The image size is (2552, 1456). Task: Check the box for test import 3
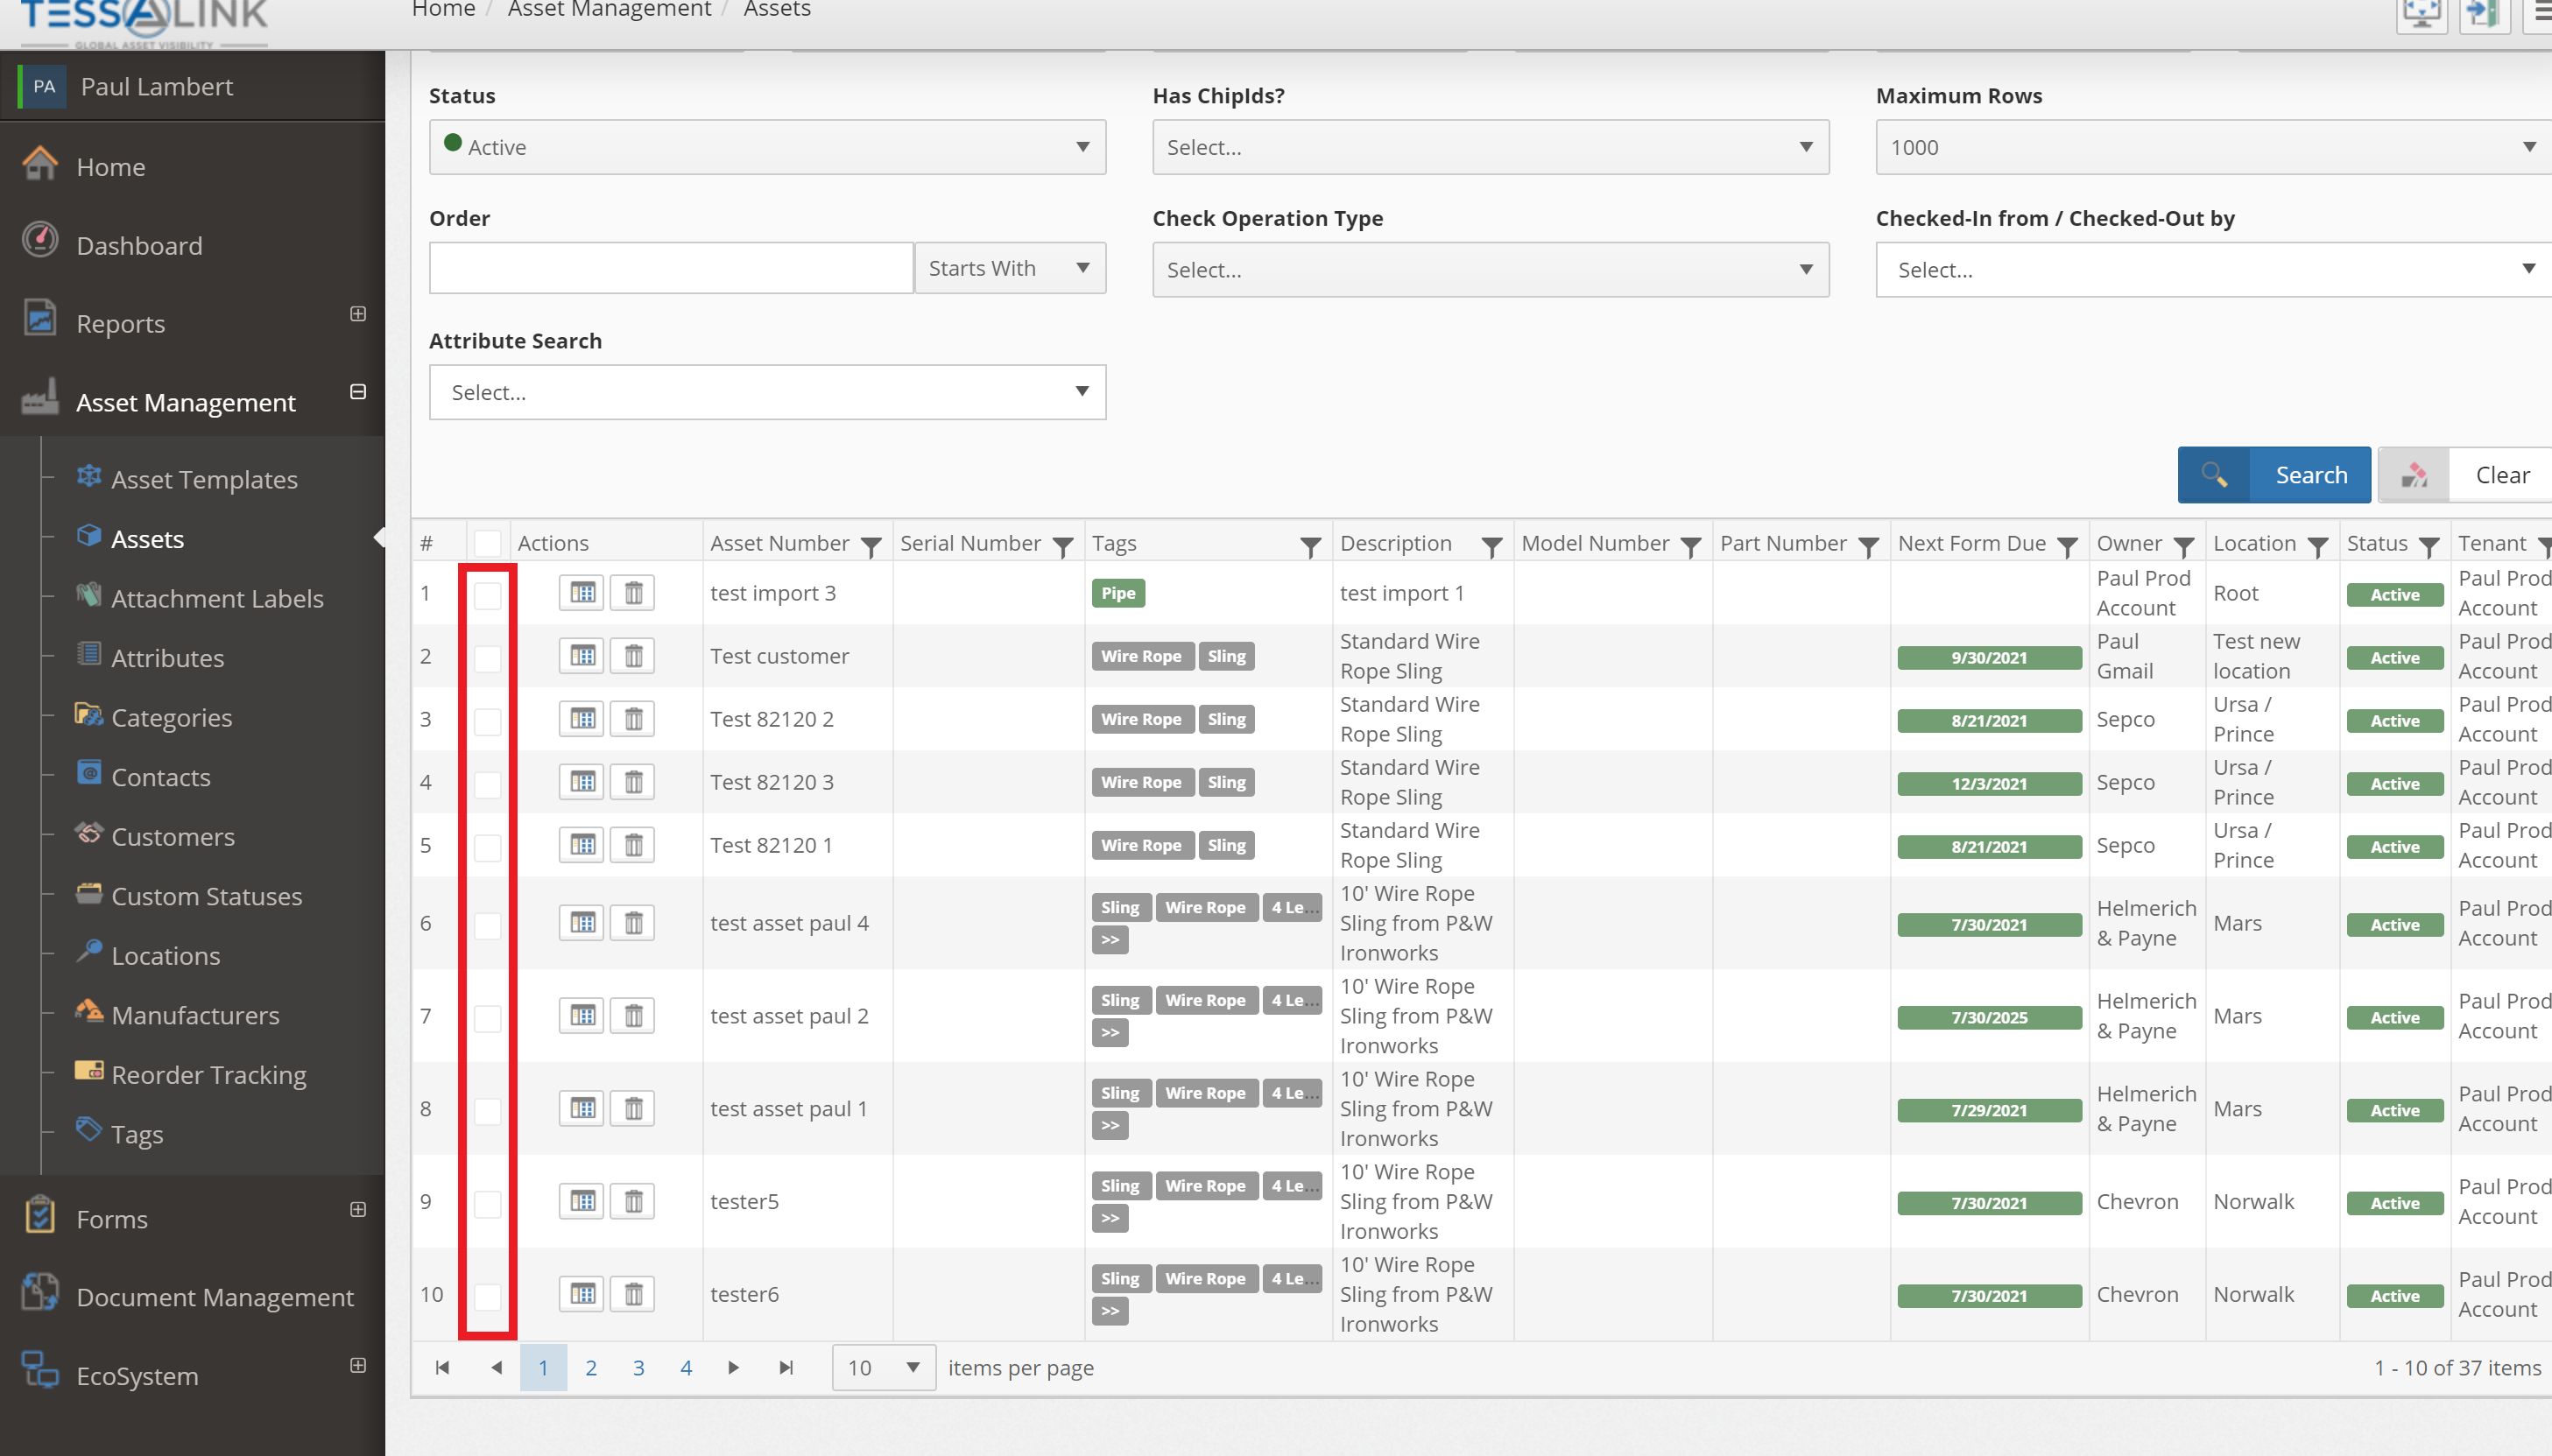click(487, 595)
